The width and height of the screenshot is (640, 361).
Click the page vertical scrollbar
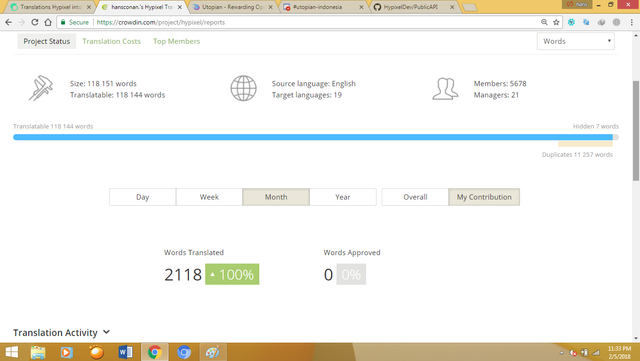[636, 131]
